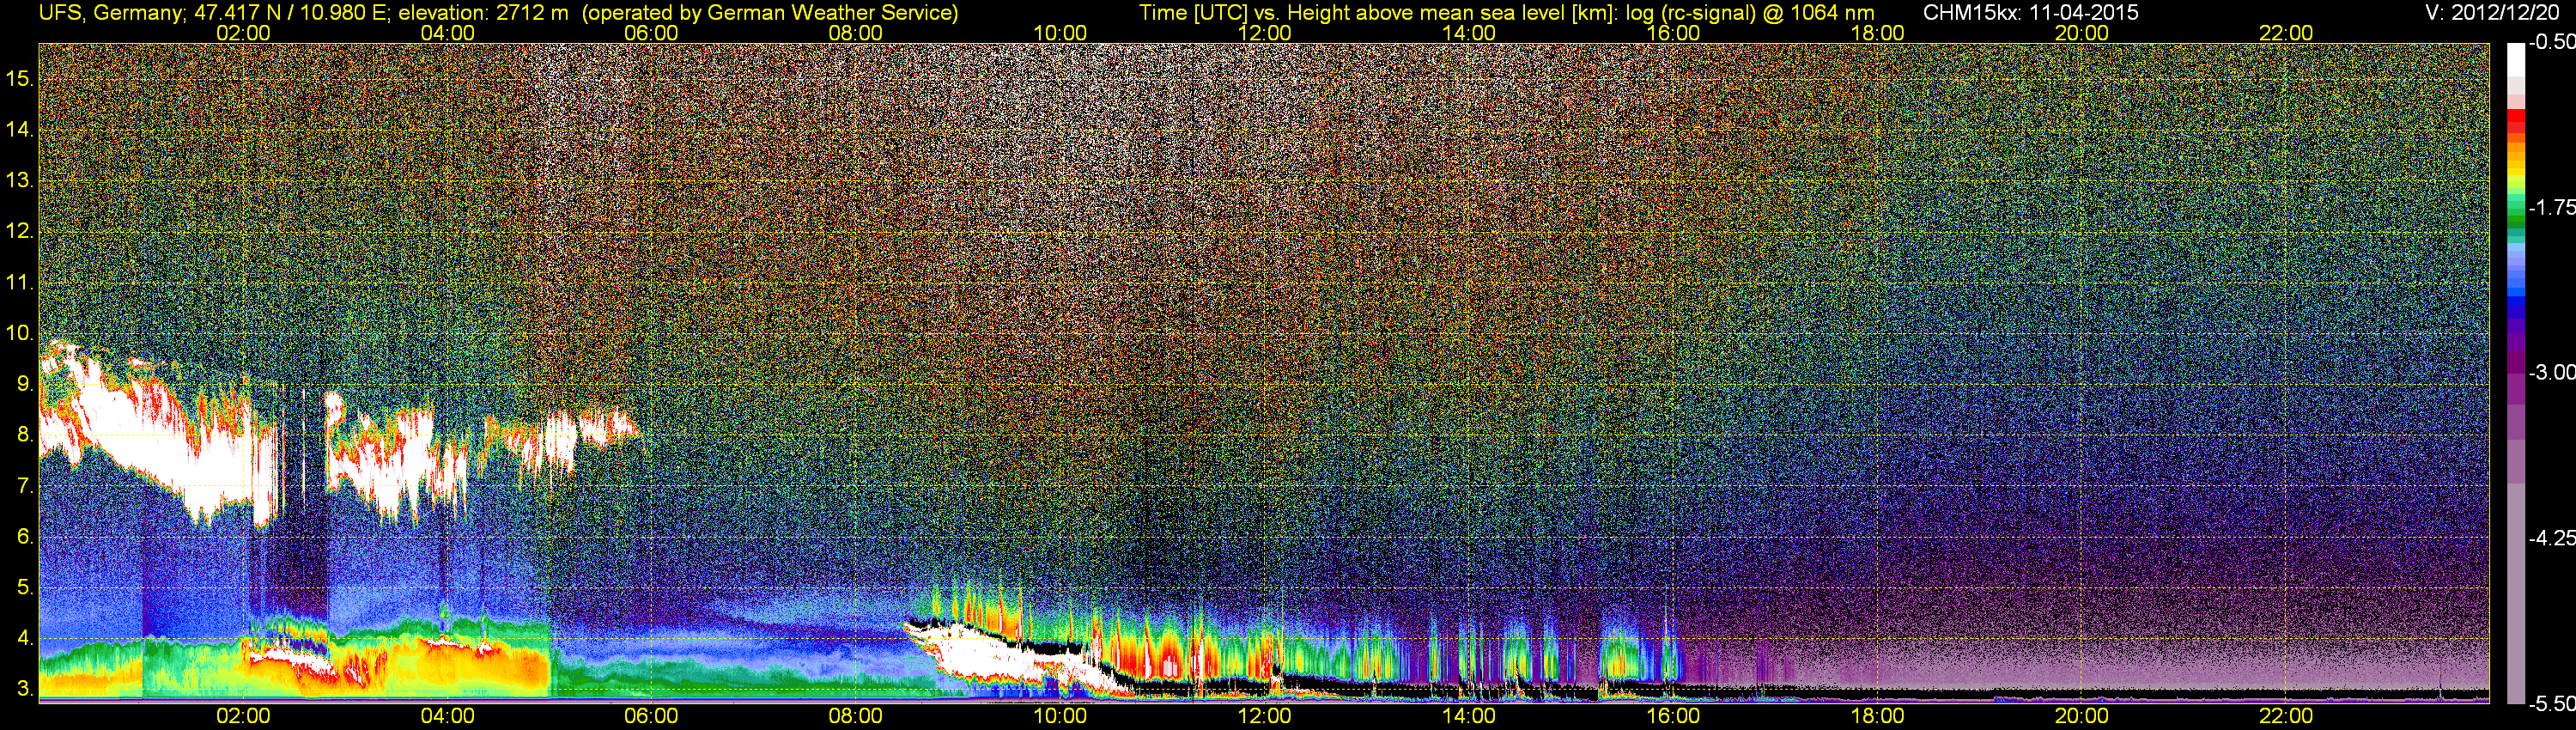Select the 22:00 tick on bottom time axis
2576x730 pixels.
(2286, 716)
